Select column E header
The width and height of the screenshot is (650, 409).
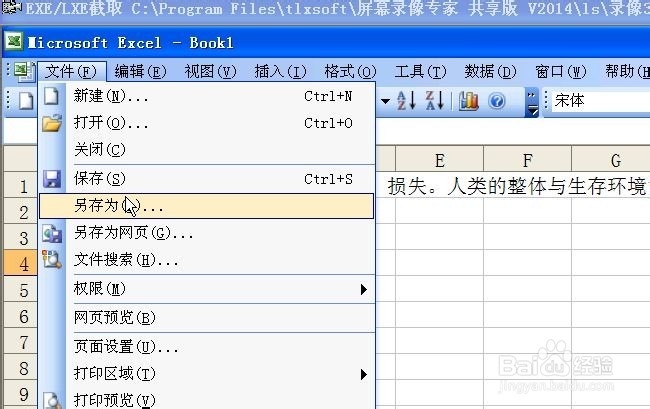pyautogui.click(x=439, y=160)
